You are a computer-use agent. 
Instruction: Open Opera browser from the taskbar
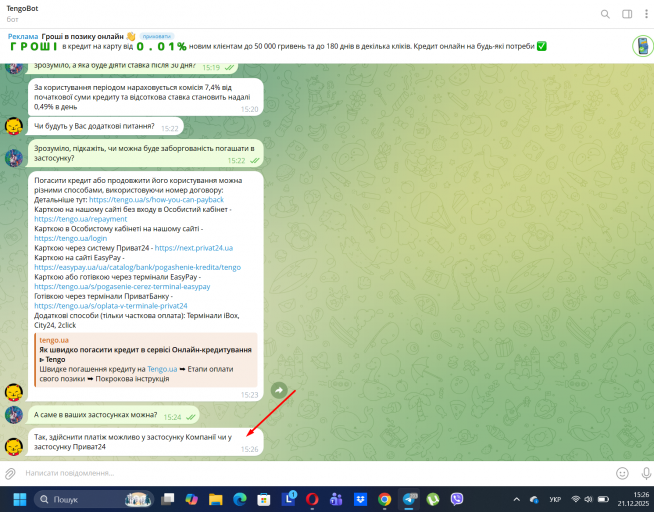click(312, 499)
